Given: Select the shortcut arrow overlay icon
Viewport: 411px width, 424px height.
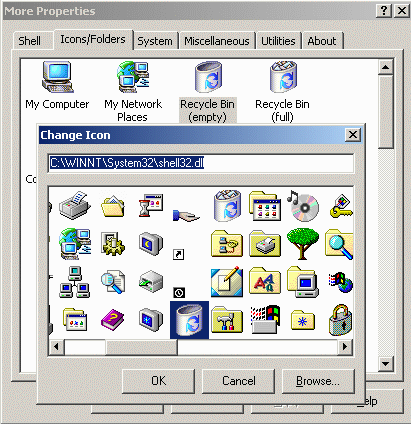Looking at the screenshot, I should coord(178,255).
